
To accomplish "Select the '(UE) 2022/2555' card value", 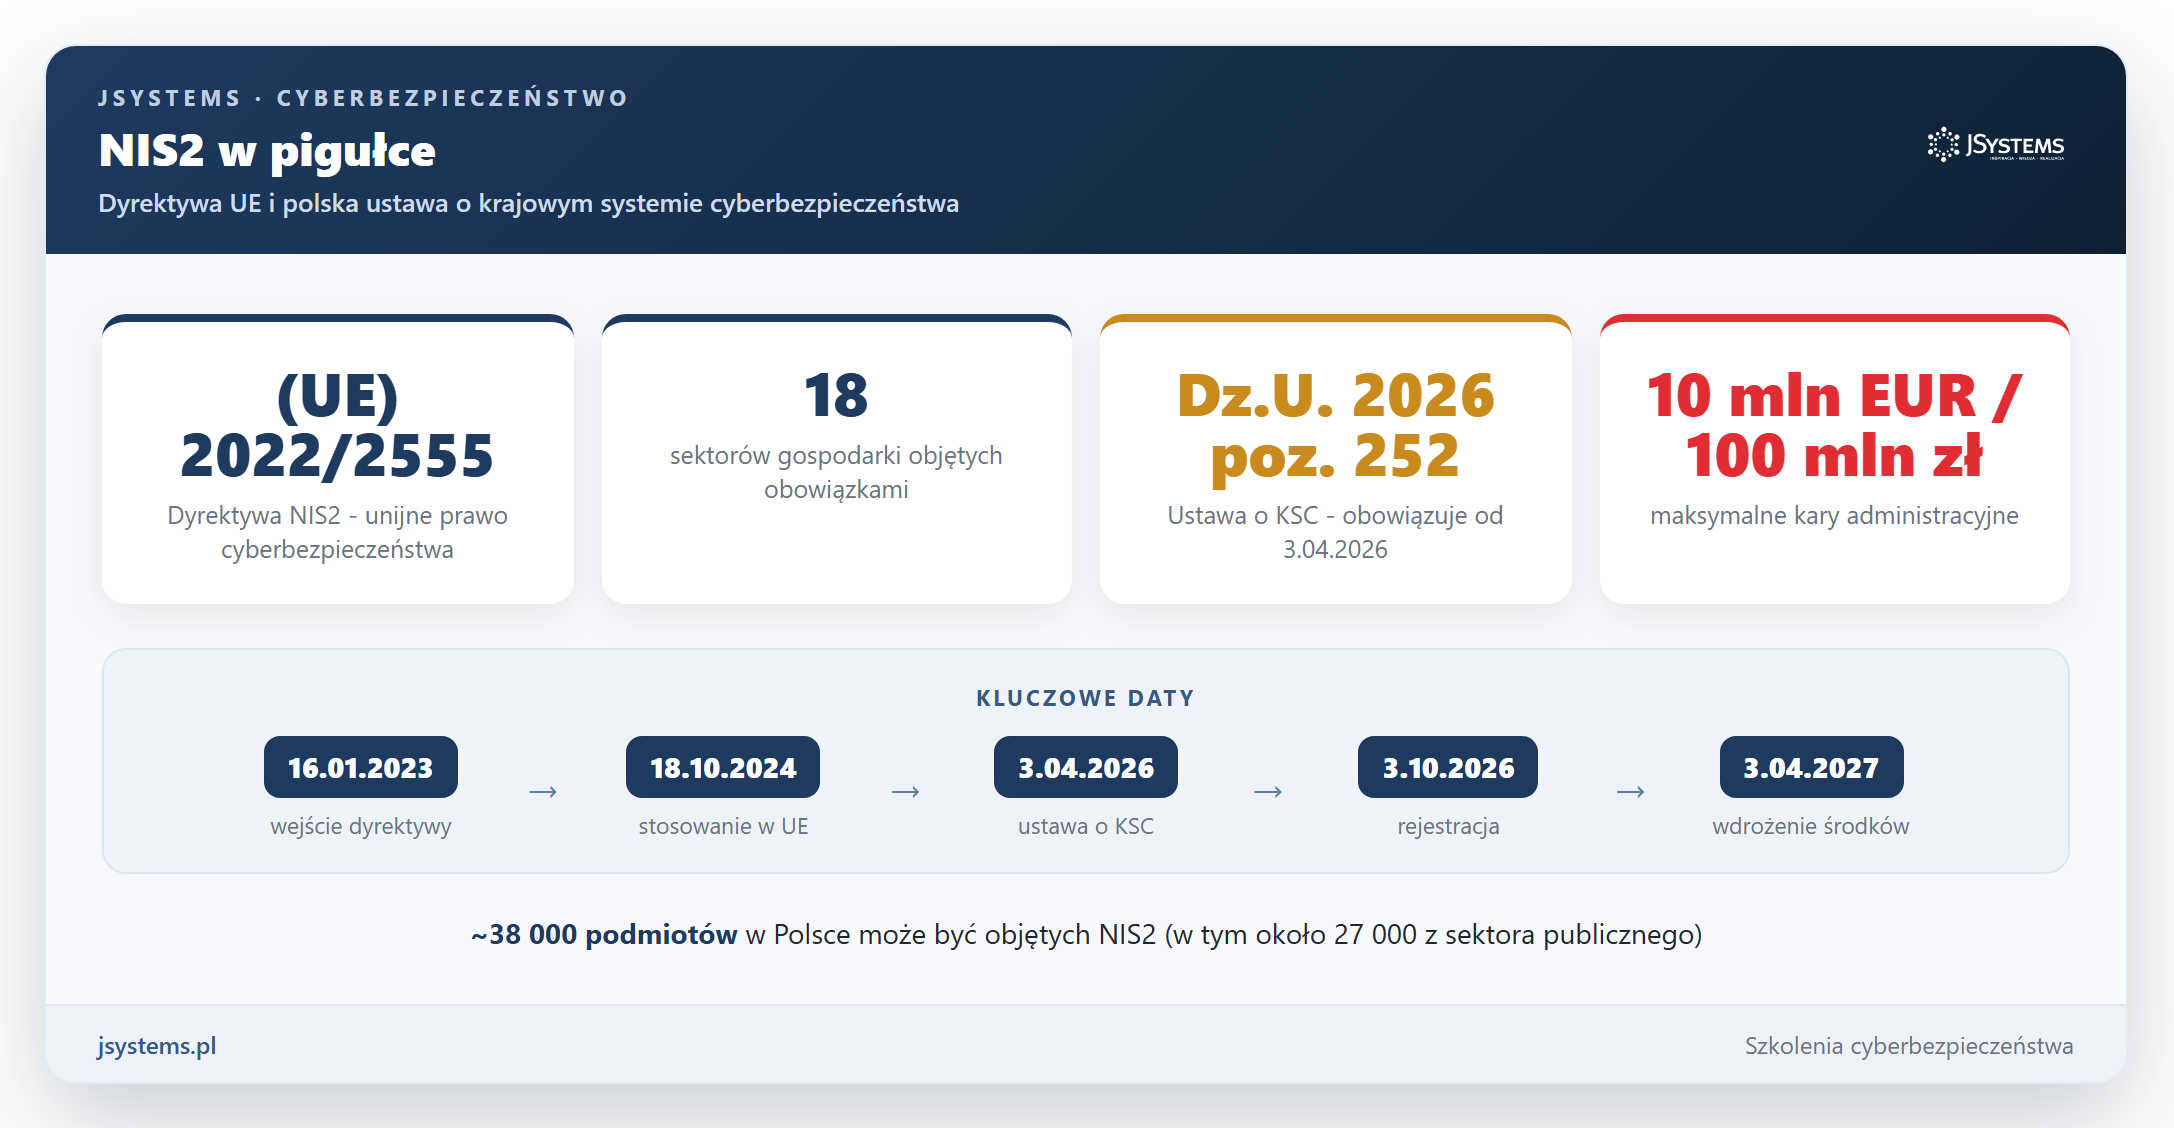I will [x=337, y=425].
